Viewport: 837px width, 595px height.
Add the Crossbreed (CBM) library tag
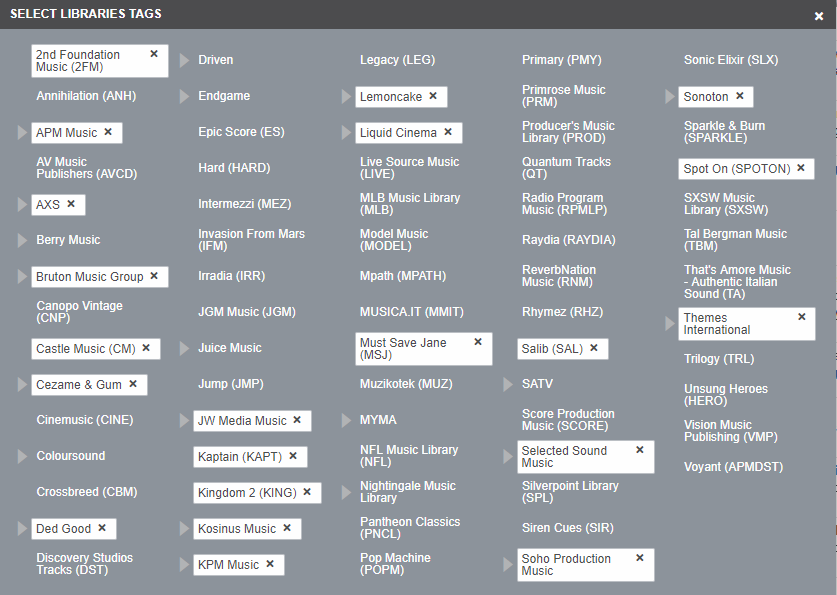tap(86, 492)
